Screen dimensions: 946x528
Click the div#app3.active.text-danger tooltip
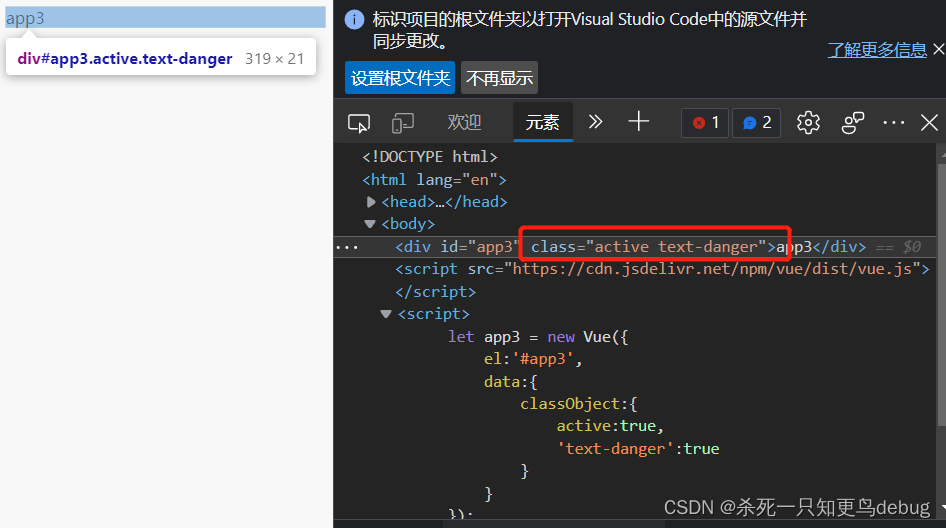160,59
